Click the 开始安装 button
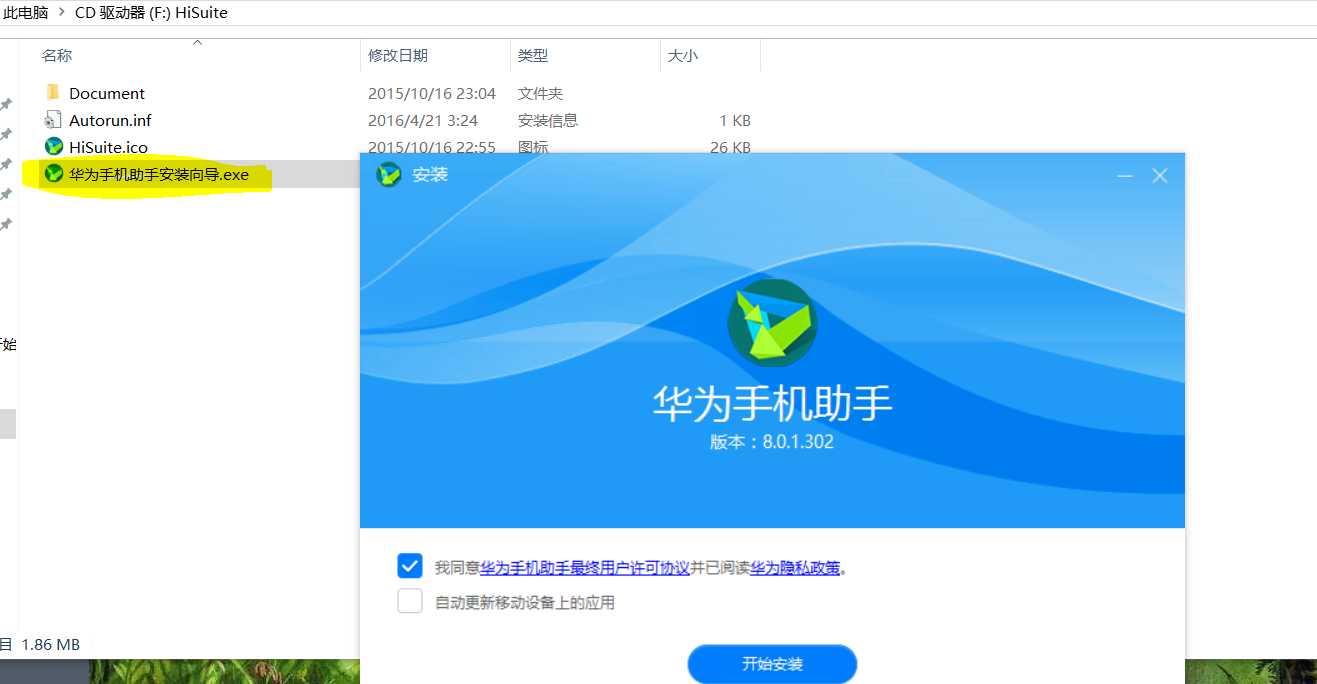This screenshot has height=684, width=1317. coord(772,664)
